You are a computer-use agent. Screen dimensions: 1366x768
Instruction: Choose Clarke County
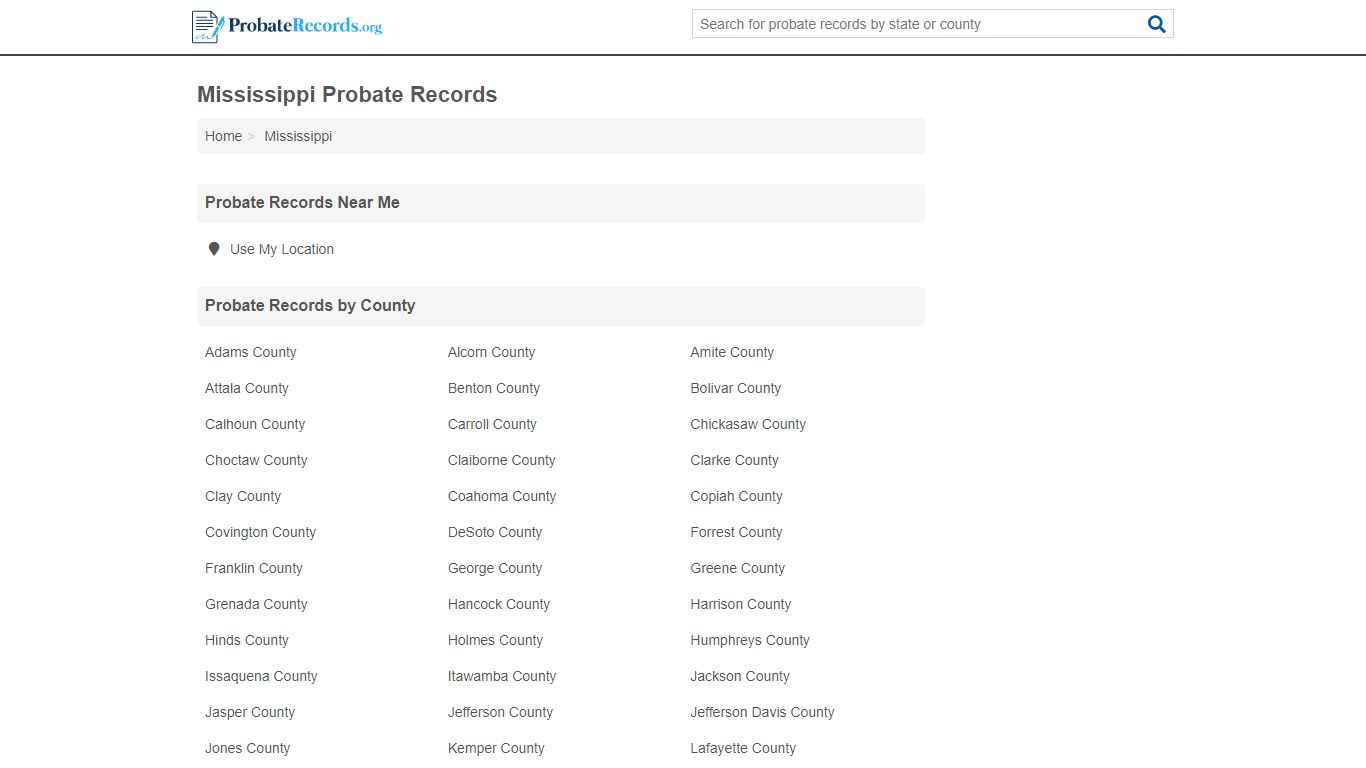[734, 460]
